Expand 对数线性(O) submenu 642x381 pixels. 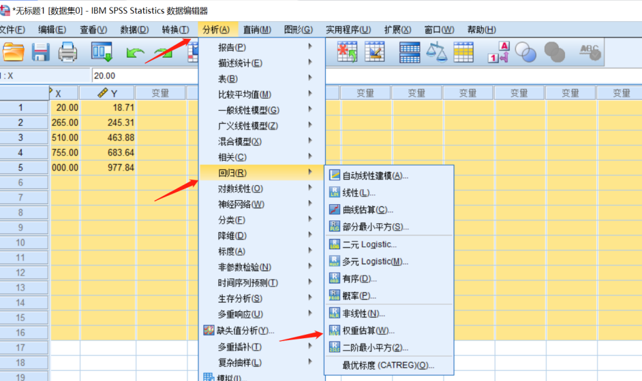(262, 189)
